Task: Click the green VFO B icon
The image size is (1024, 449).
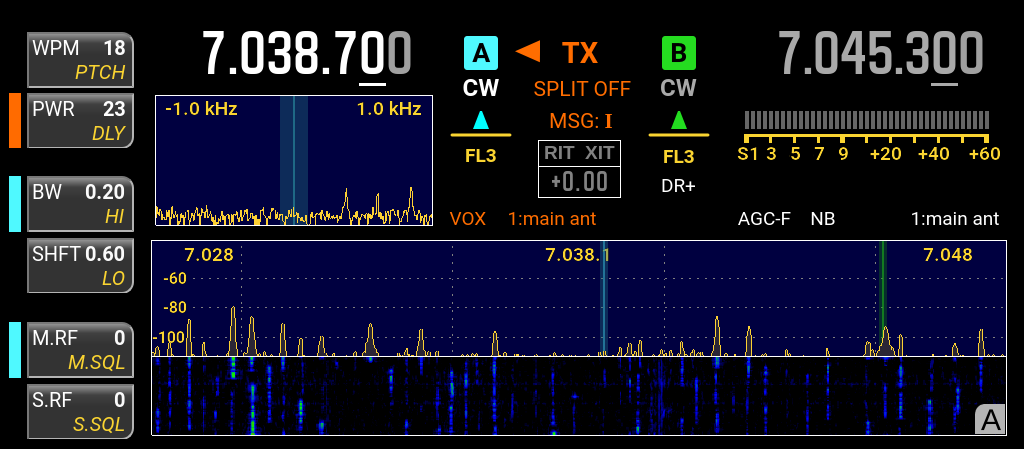Action: 678,53
